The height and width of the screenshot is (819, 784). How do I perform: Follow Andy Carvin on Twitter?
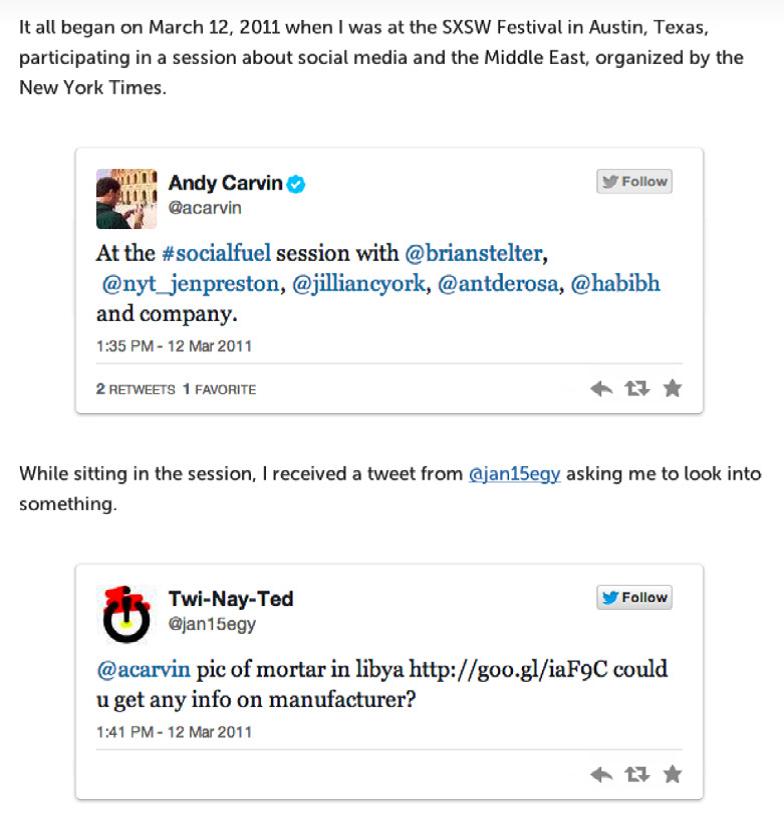pos(634,182)
